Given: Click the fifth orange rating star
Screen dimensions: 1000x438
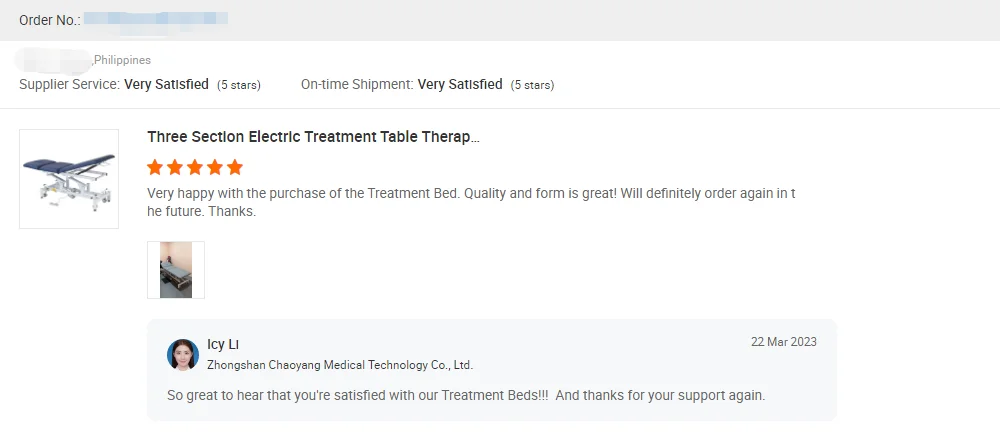Looking at the screenshot, I should click(235, 167).
